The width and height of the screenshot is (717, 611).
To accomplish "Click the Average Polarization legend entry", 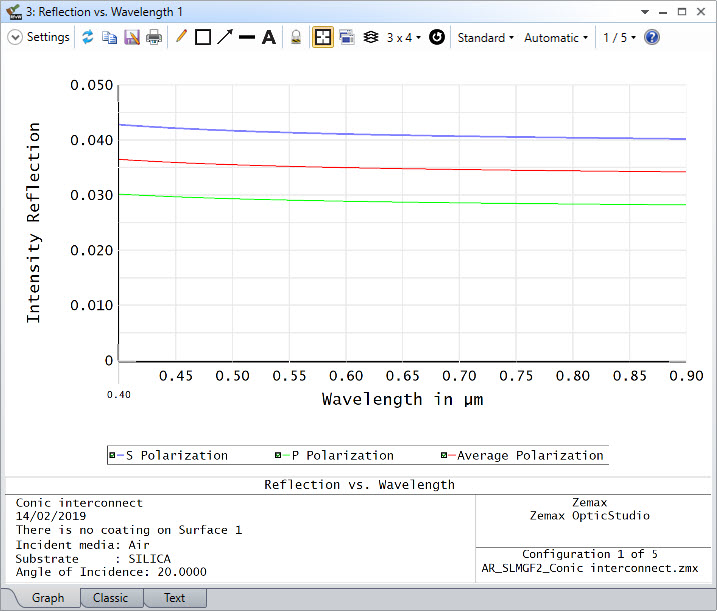I will tap(522, 456).
